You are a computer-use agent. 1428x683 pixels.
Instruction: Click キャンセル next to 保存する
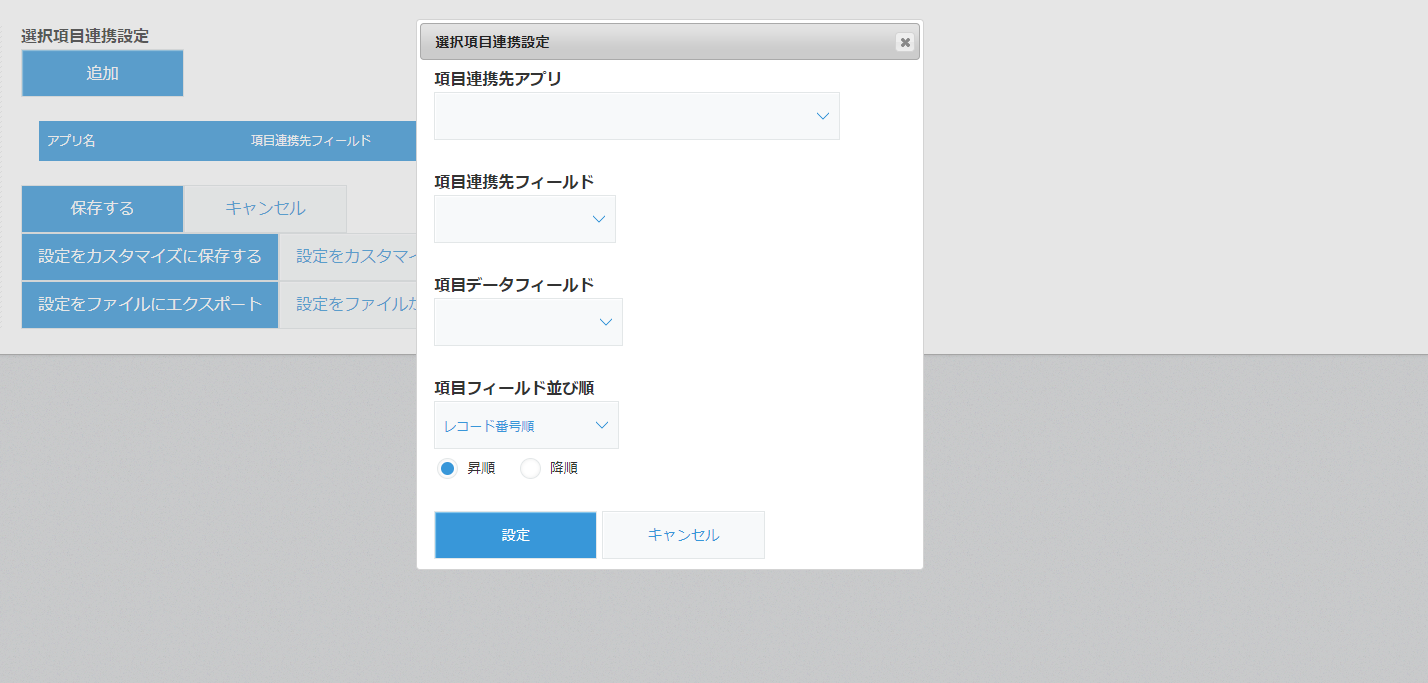click(x=264, y=208)
